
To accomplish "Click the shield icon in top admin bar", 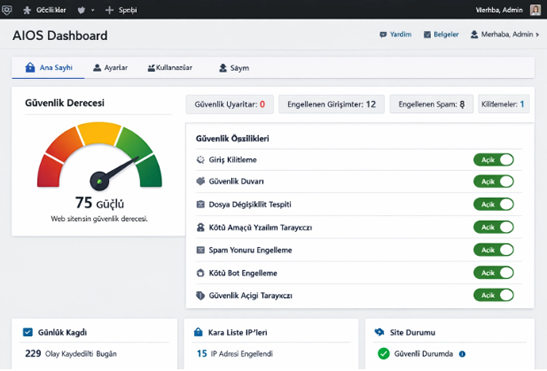I will pyautogui.click(x=81, y=10).
